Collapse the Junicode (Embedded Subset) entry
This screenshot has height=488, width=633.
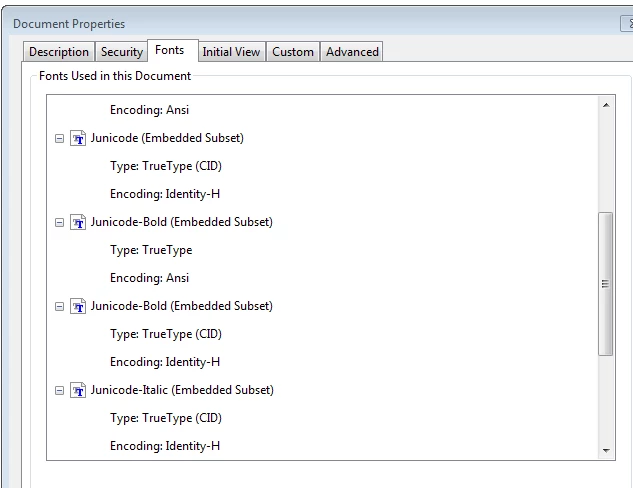pyautogui.click(x=59, y=139)
